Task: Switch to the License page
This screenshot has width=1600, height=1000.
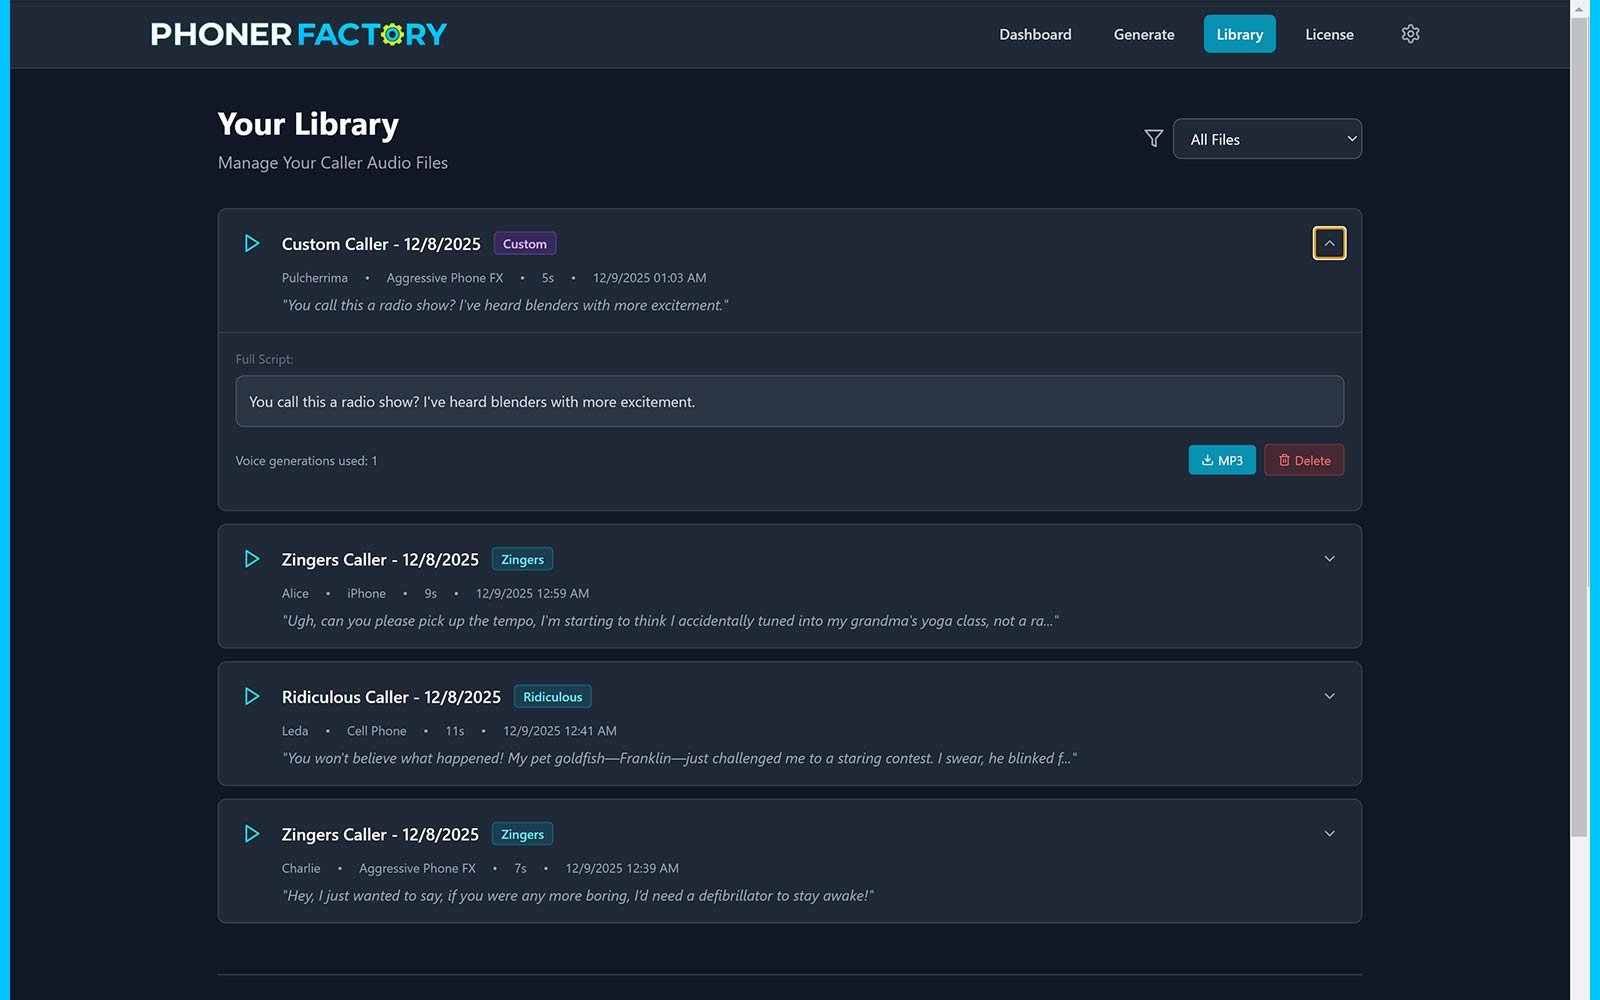Action: click(x=1329, y=34)
